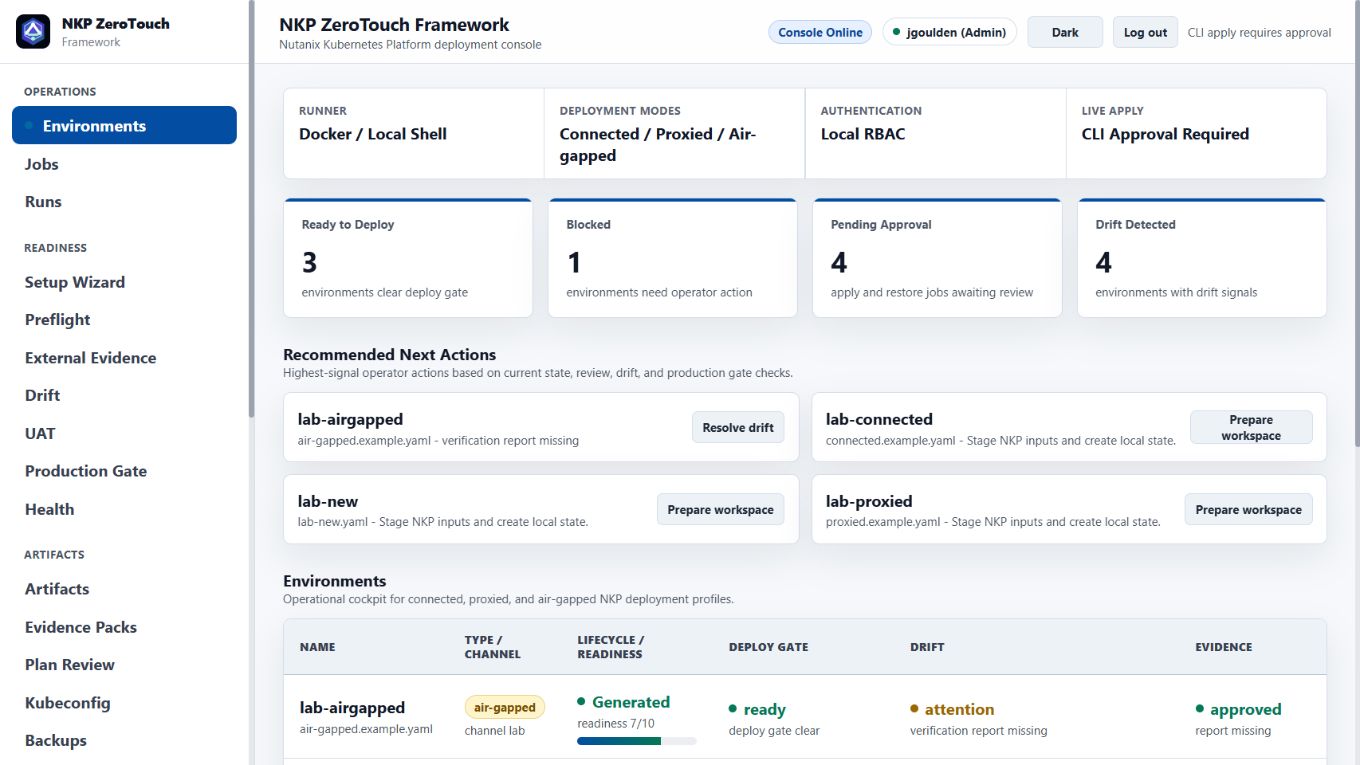Click lab-airgapped name in Environments table

(x=353, y=707)
